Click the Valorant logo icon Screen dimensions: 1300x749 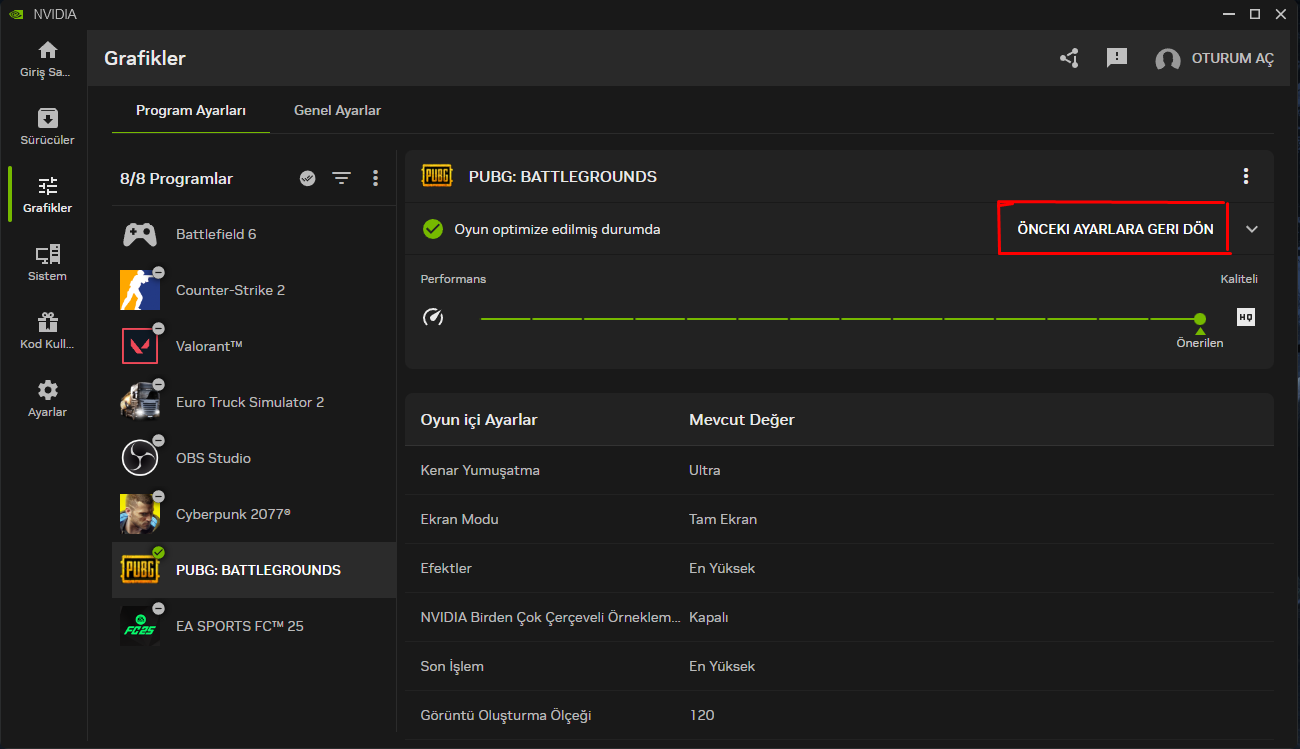[x=140, y=346]
